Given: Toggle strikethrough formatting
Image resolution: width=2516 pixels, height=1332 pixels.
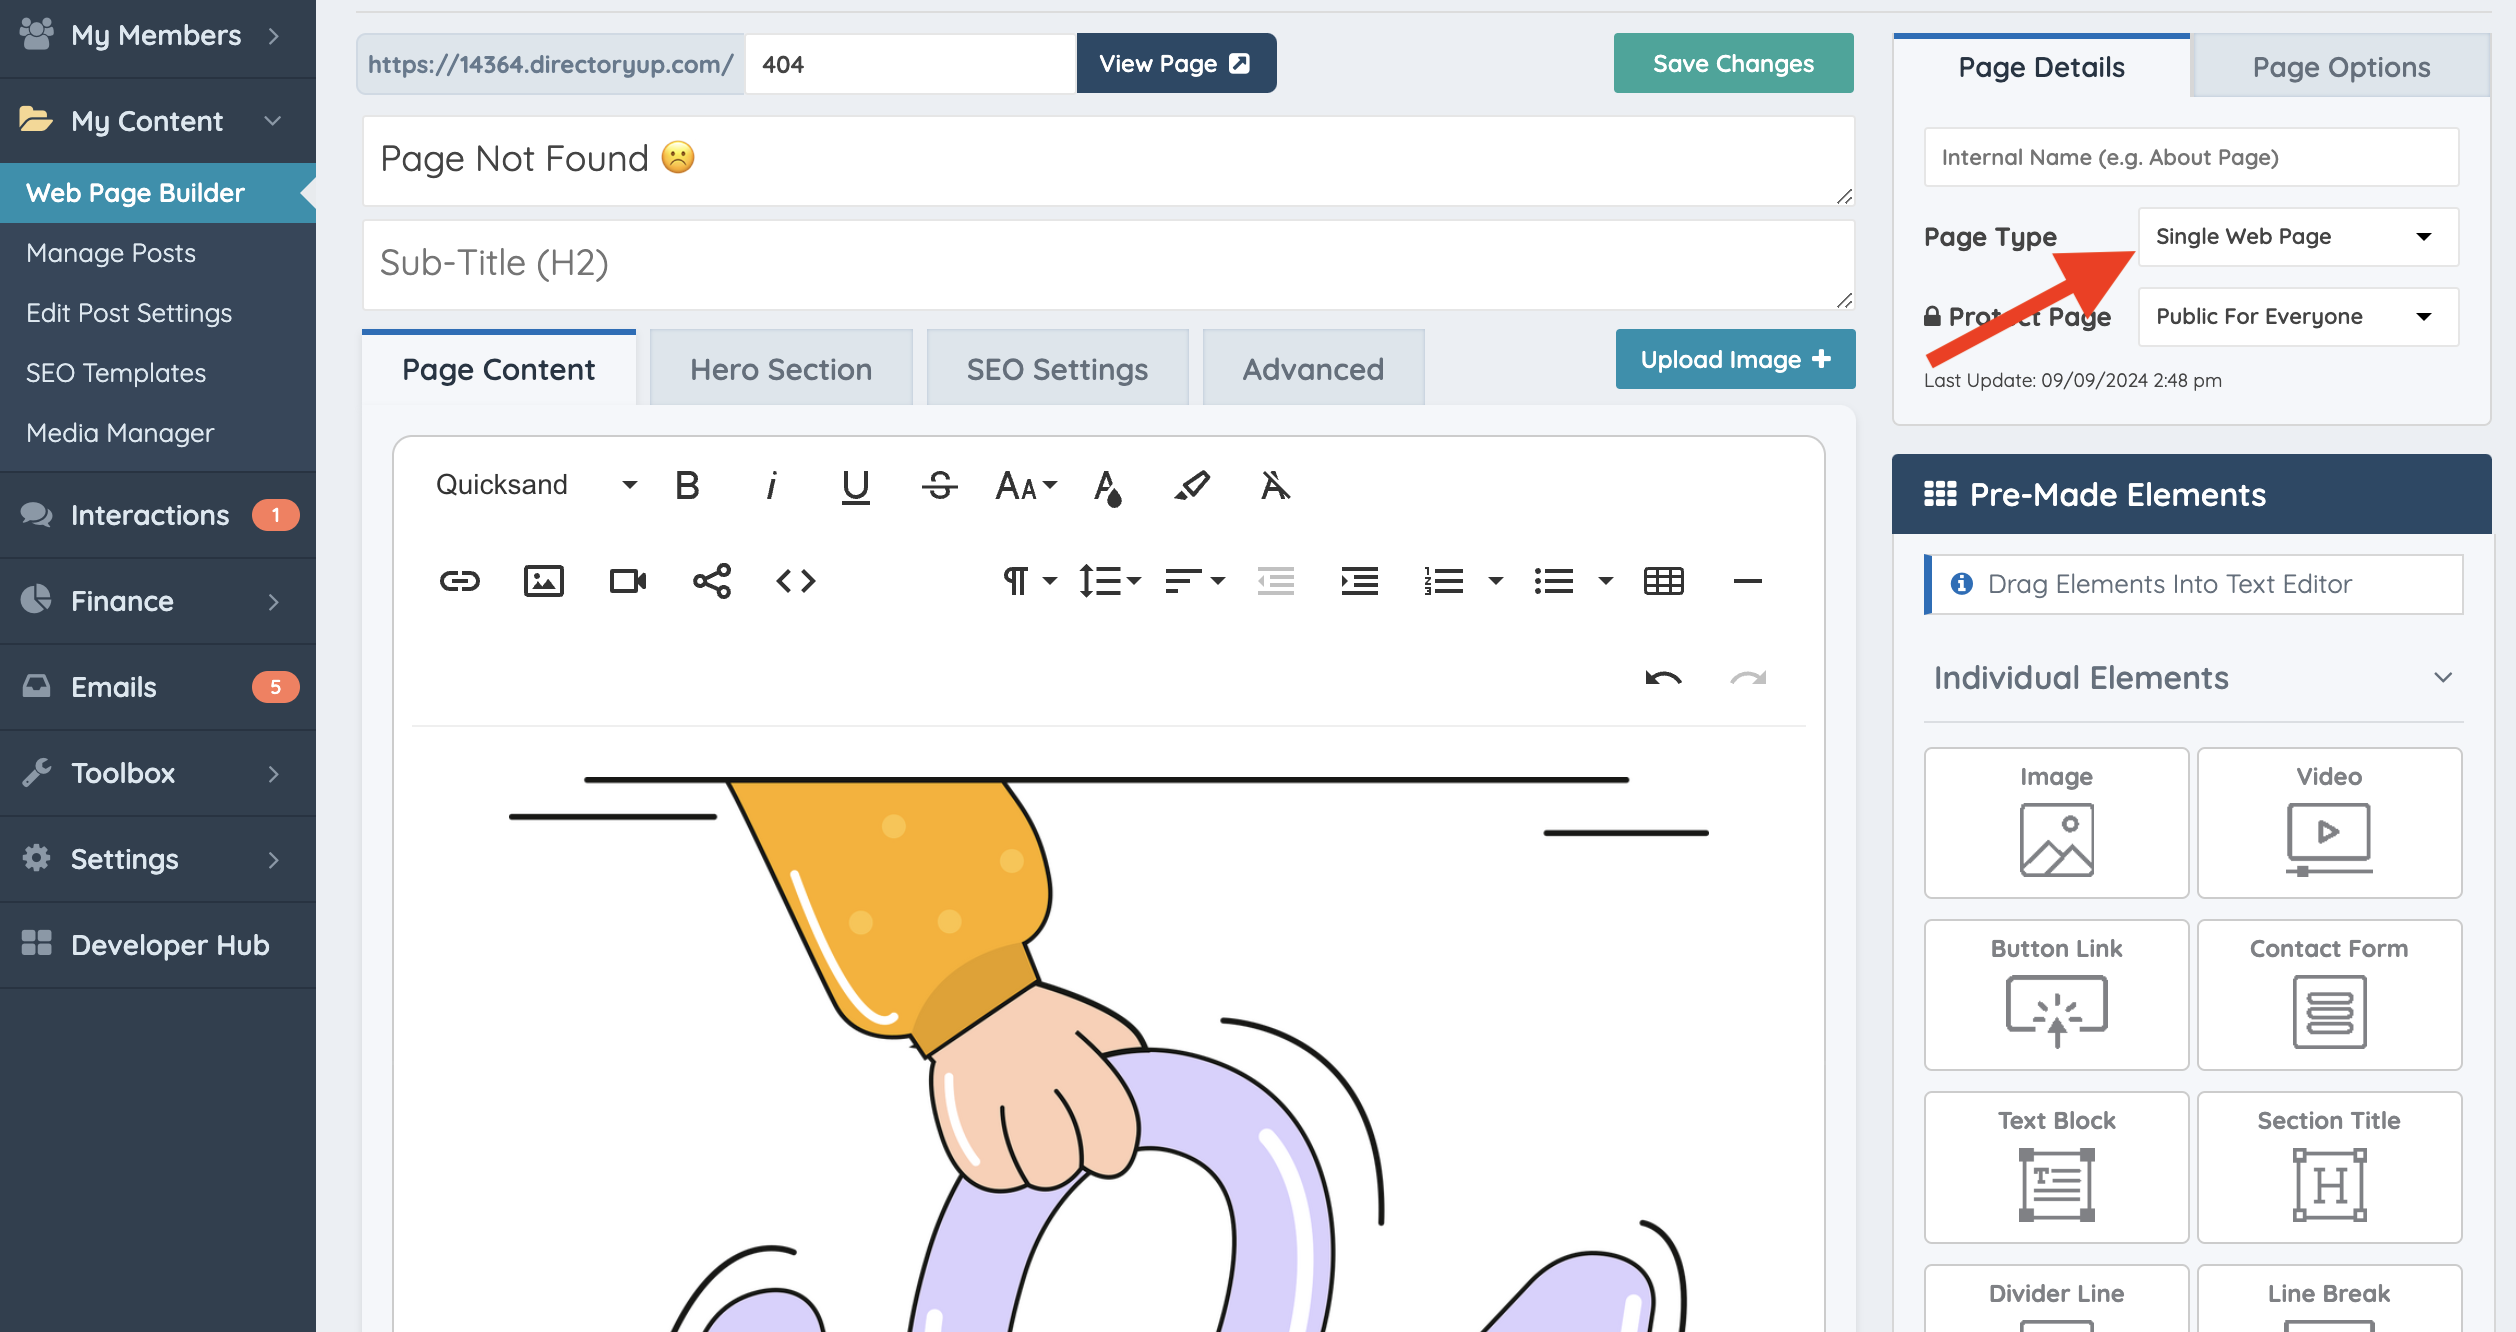Looking at the screenshot, I should 939,486.
